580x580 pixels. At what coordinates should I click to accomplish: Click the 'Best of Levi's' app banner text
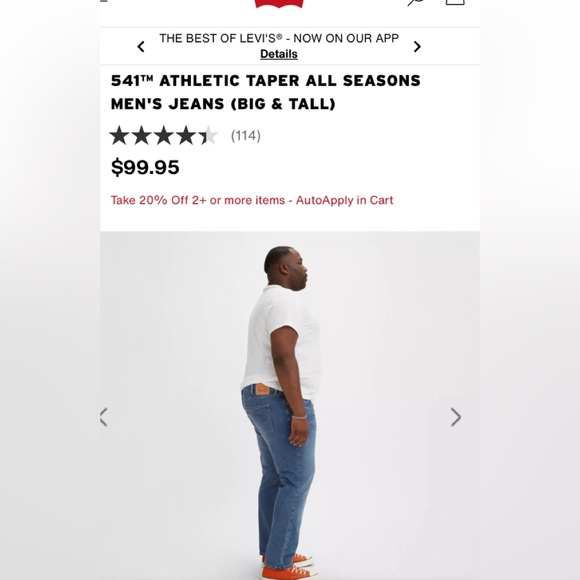tap(279, 38)
